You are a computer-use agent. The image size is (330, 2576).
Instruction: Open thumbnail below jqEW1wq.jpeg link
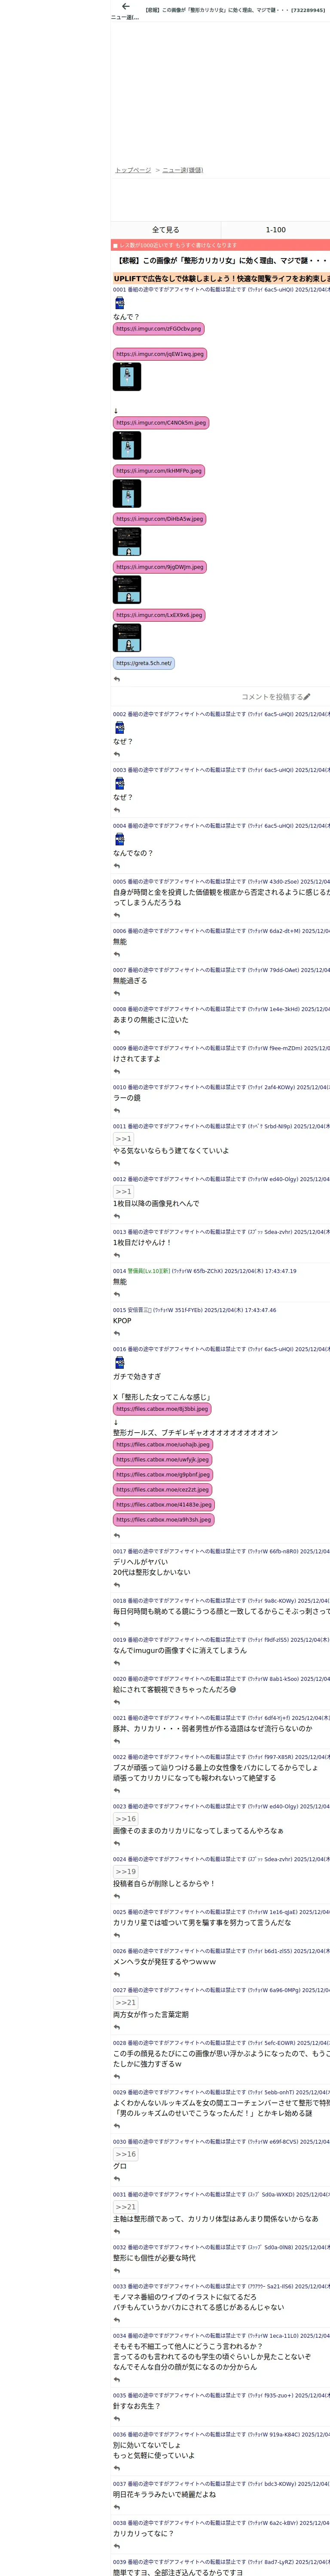127,377
